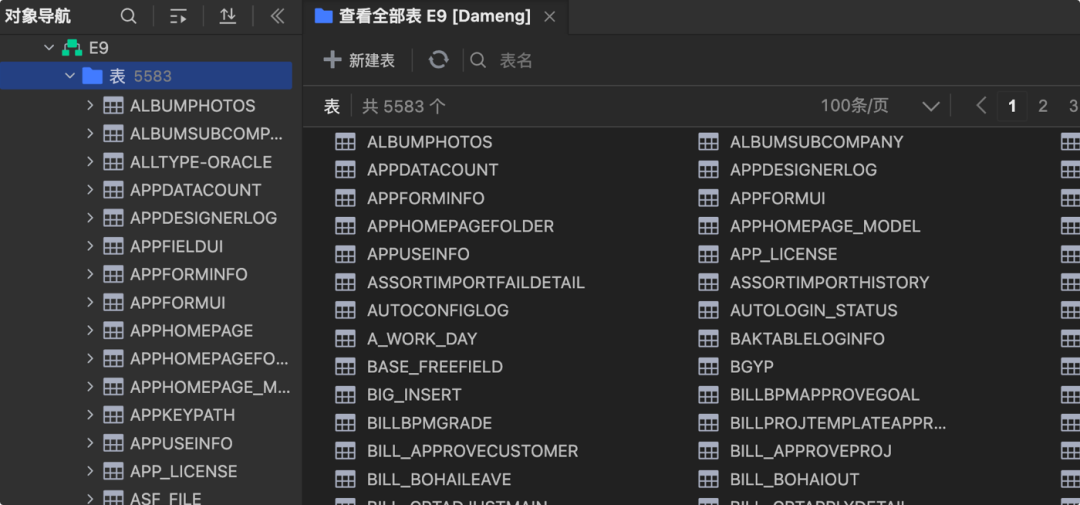This screenshot has height=505, width=1080.
Task: Click APPFORMINFO in the table grid
Action: tap(426, 198)
